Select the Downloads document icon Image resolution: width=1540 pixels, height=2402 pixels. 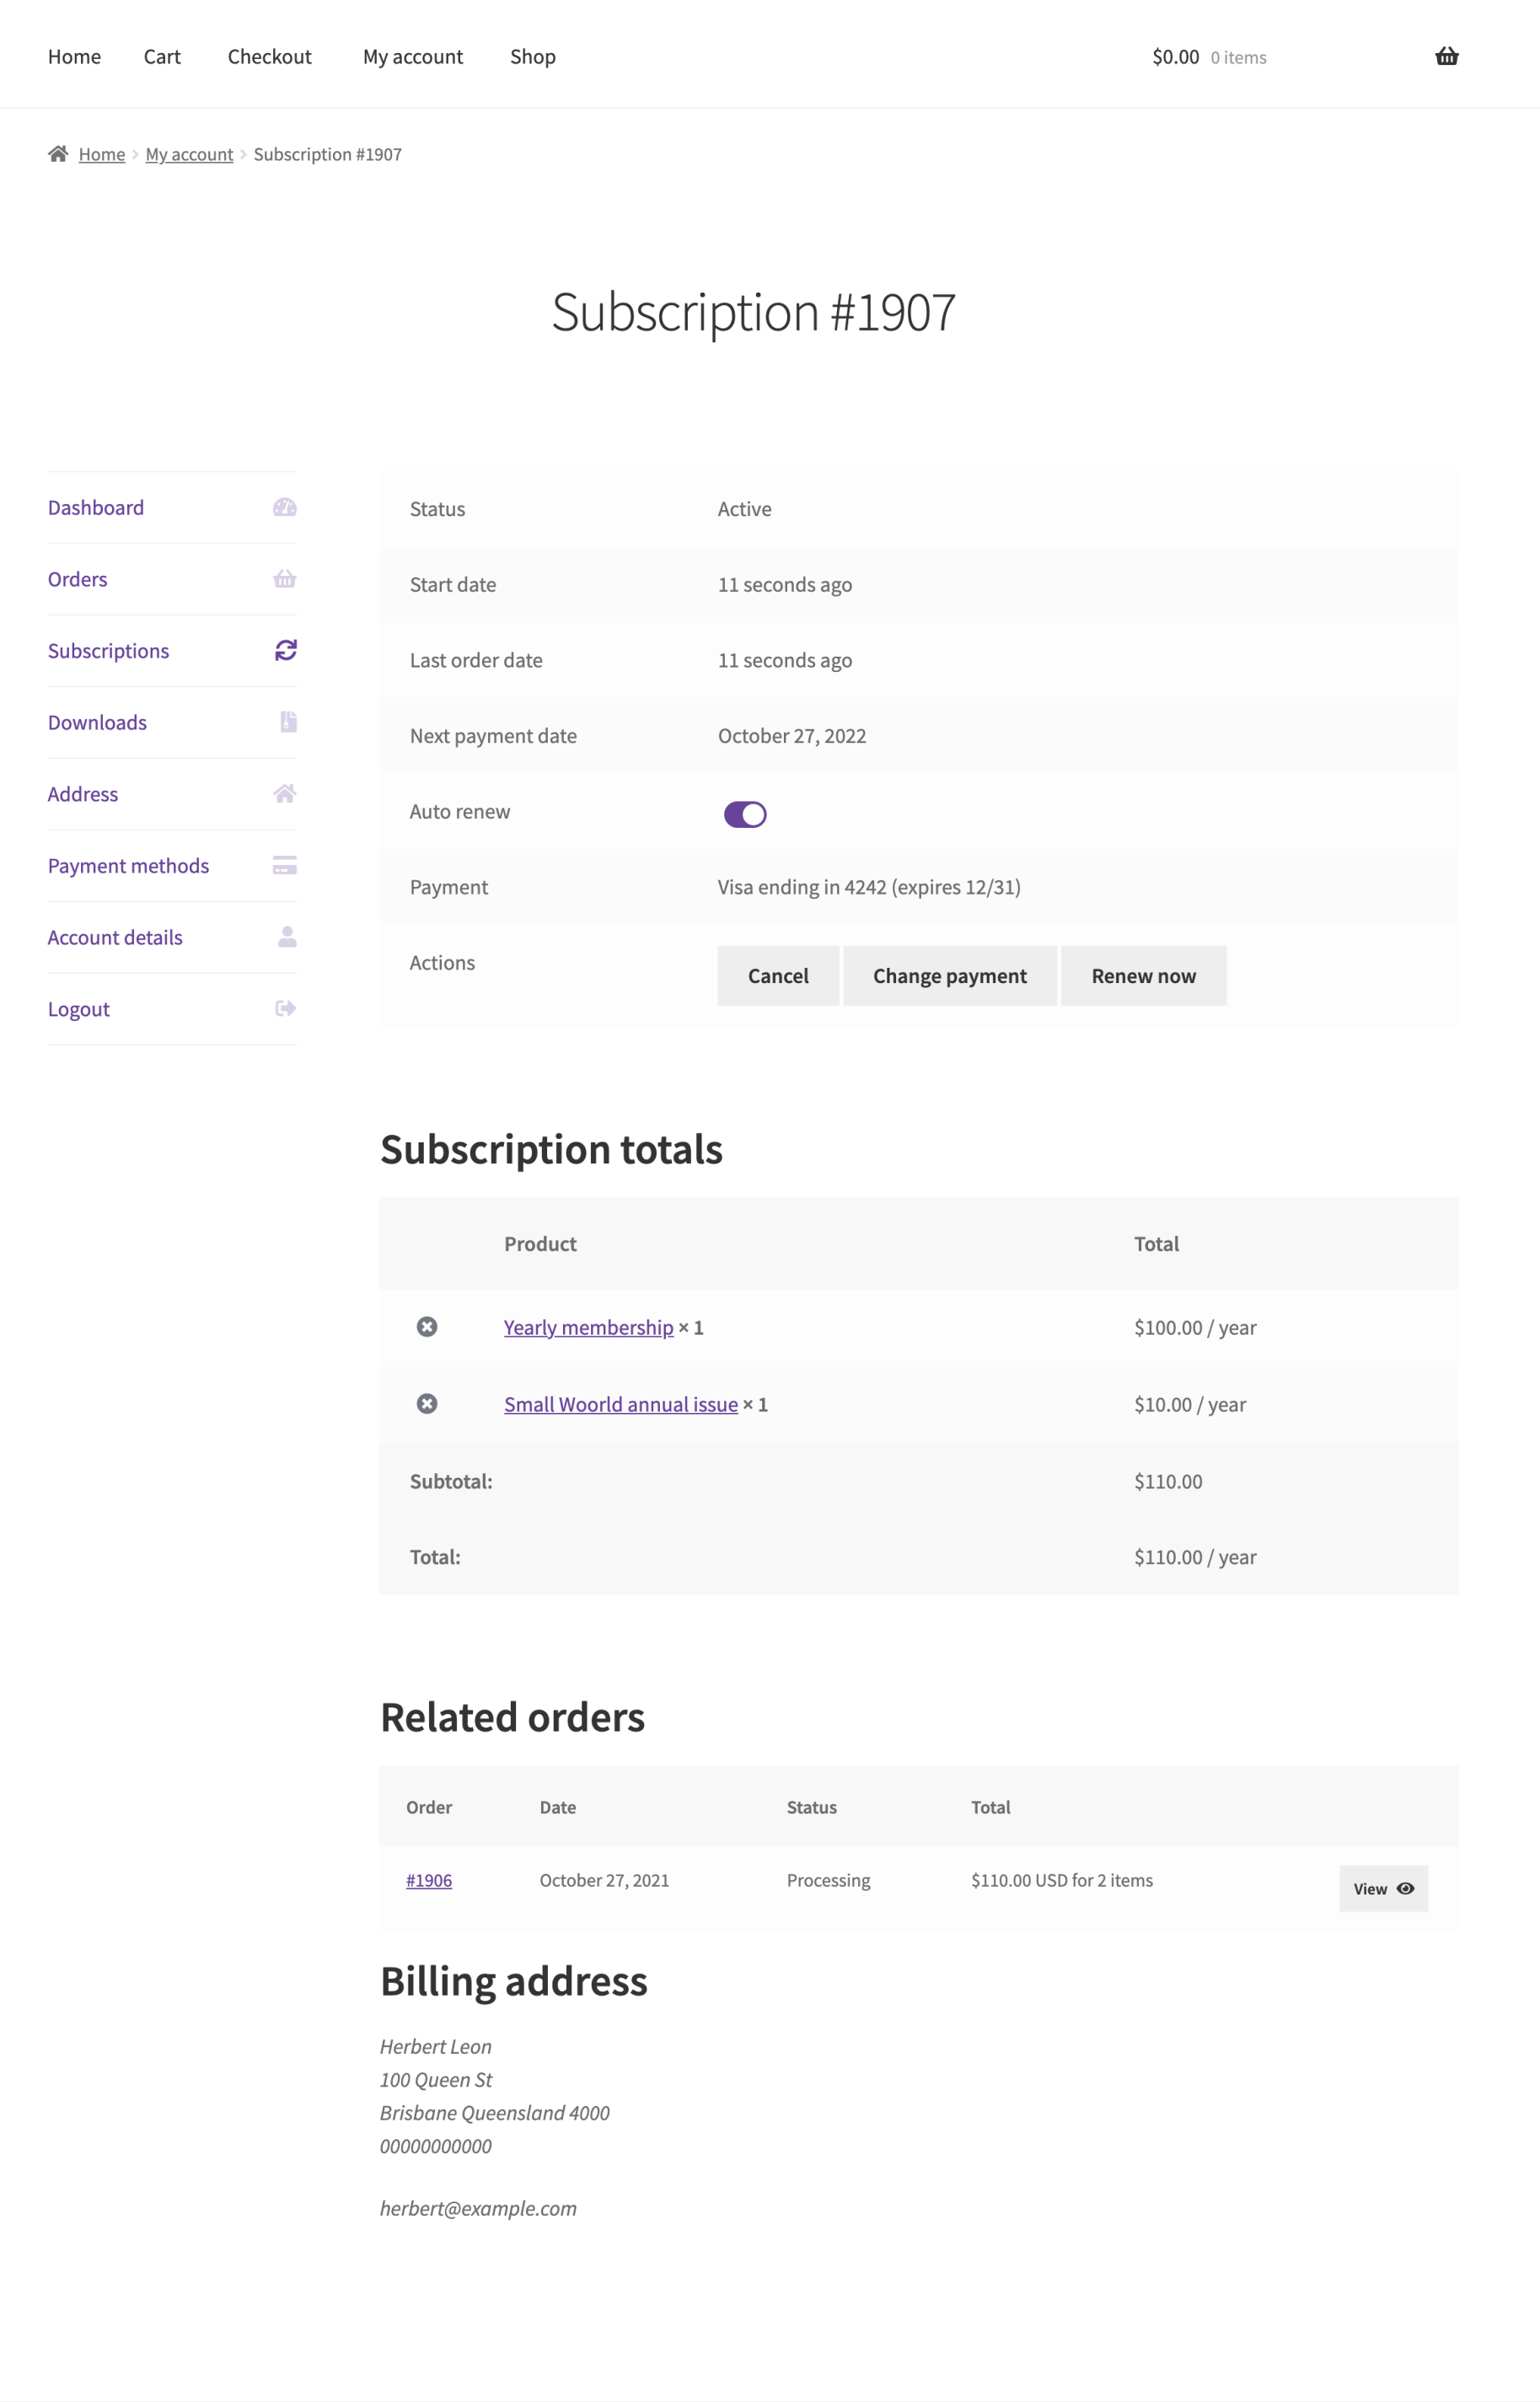click(285, 722)
